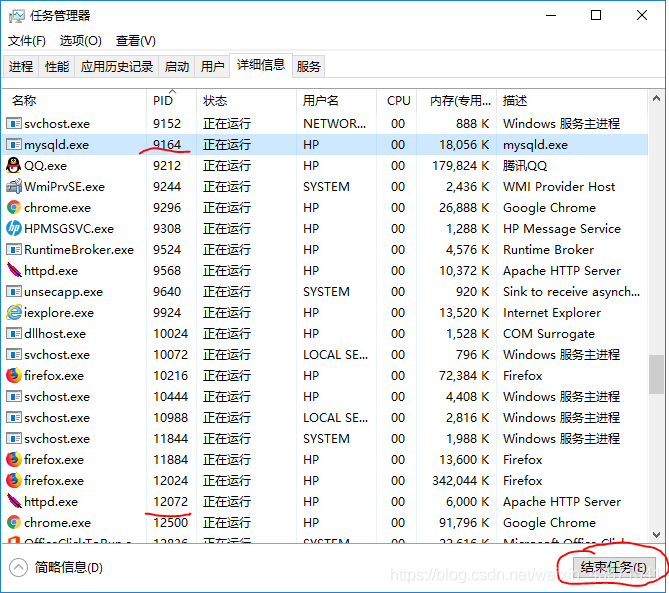Click the httpd.exe feather icon PID 12072
This screenshot has width=669, height=593.
14,501
